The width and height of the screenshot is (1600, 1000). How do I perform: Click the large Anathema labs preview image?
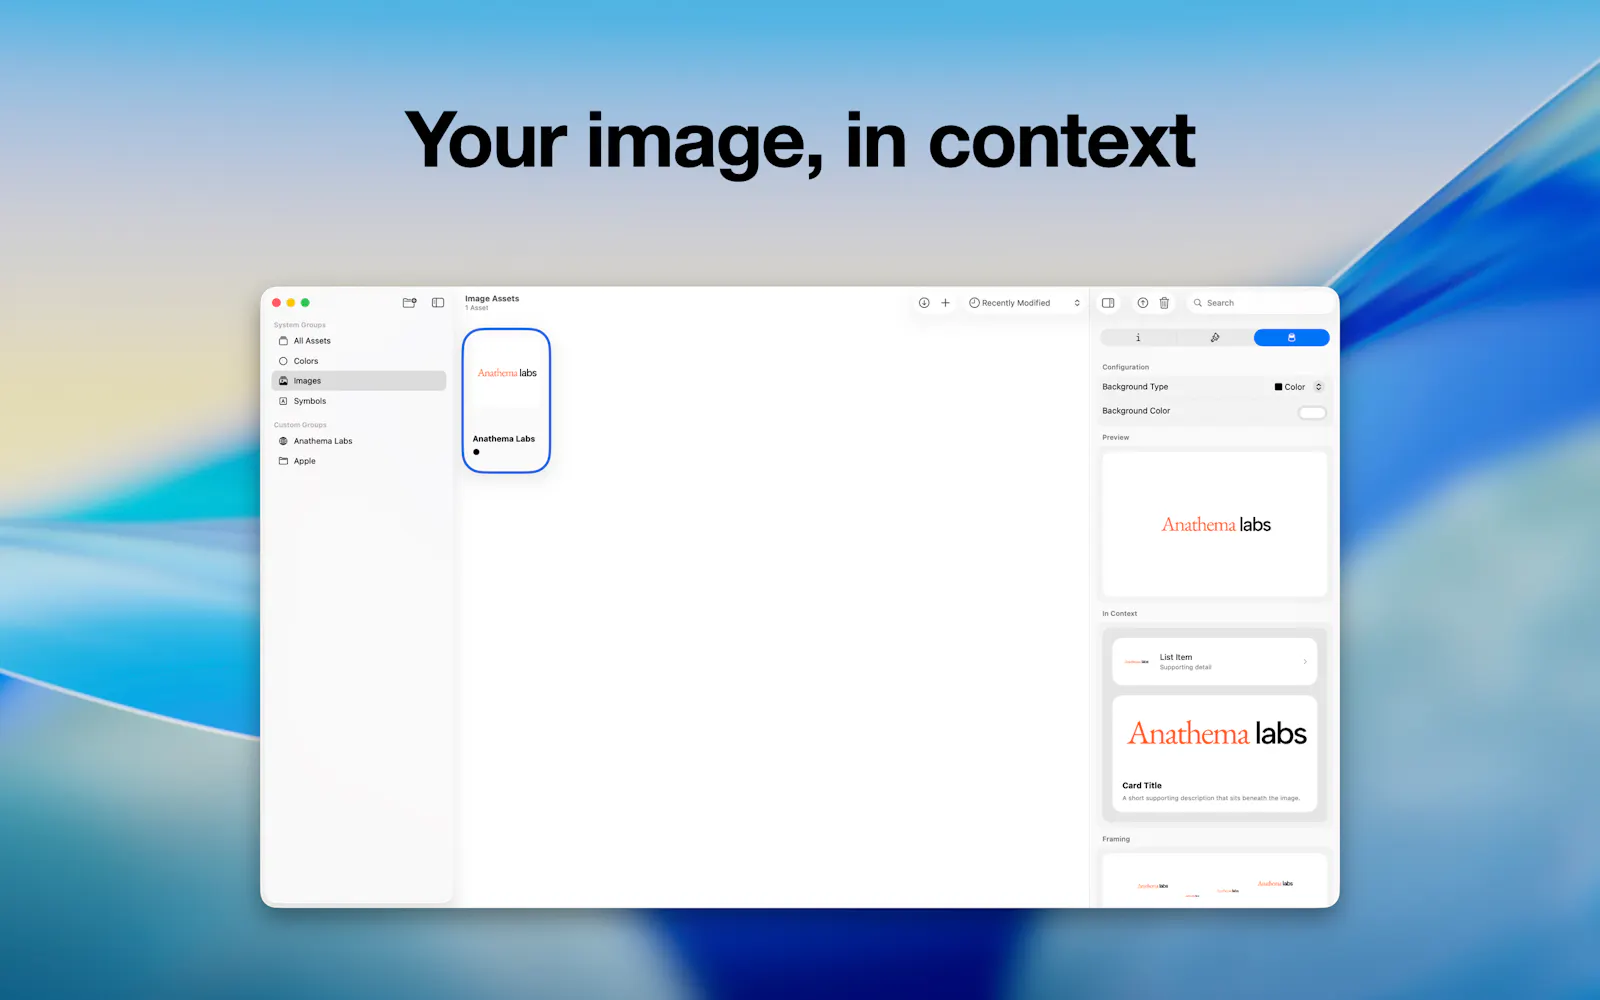[x=1215, y=524]
